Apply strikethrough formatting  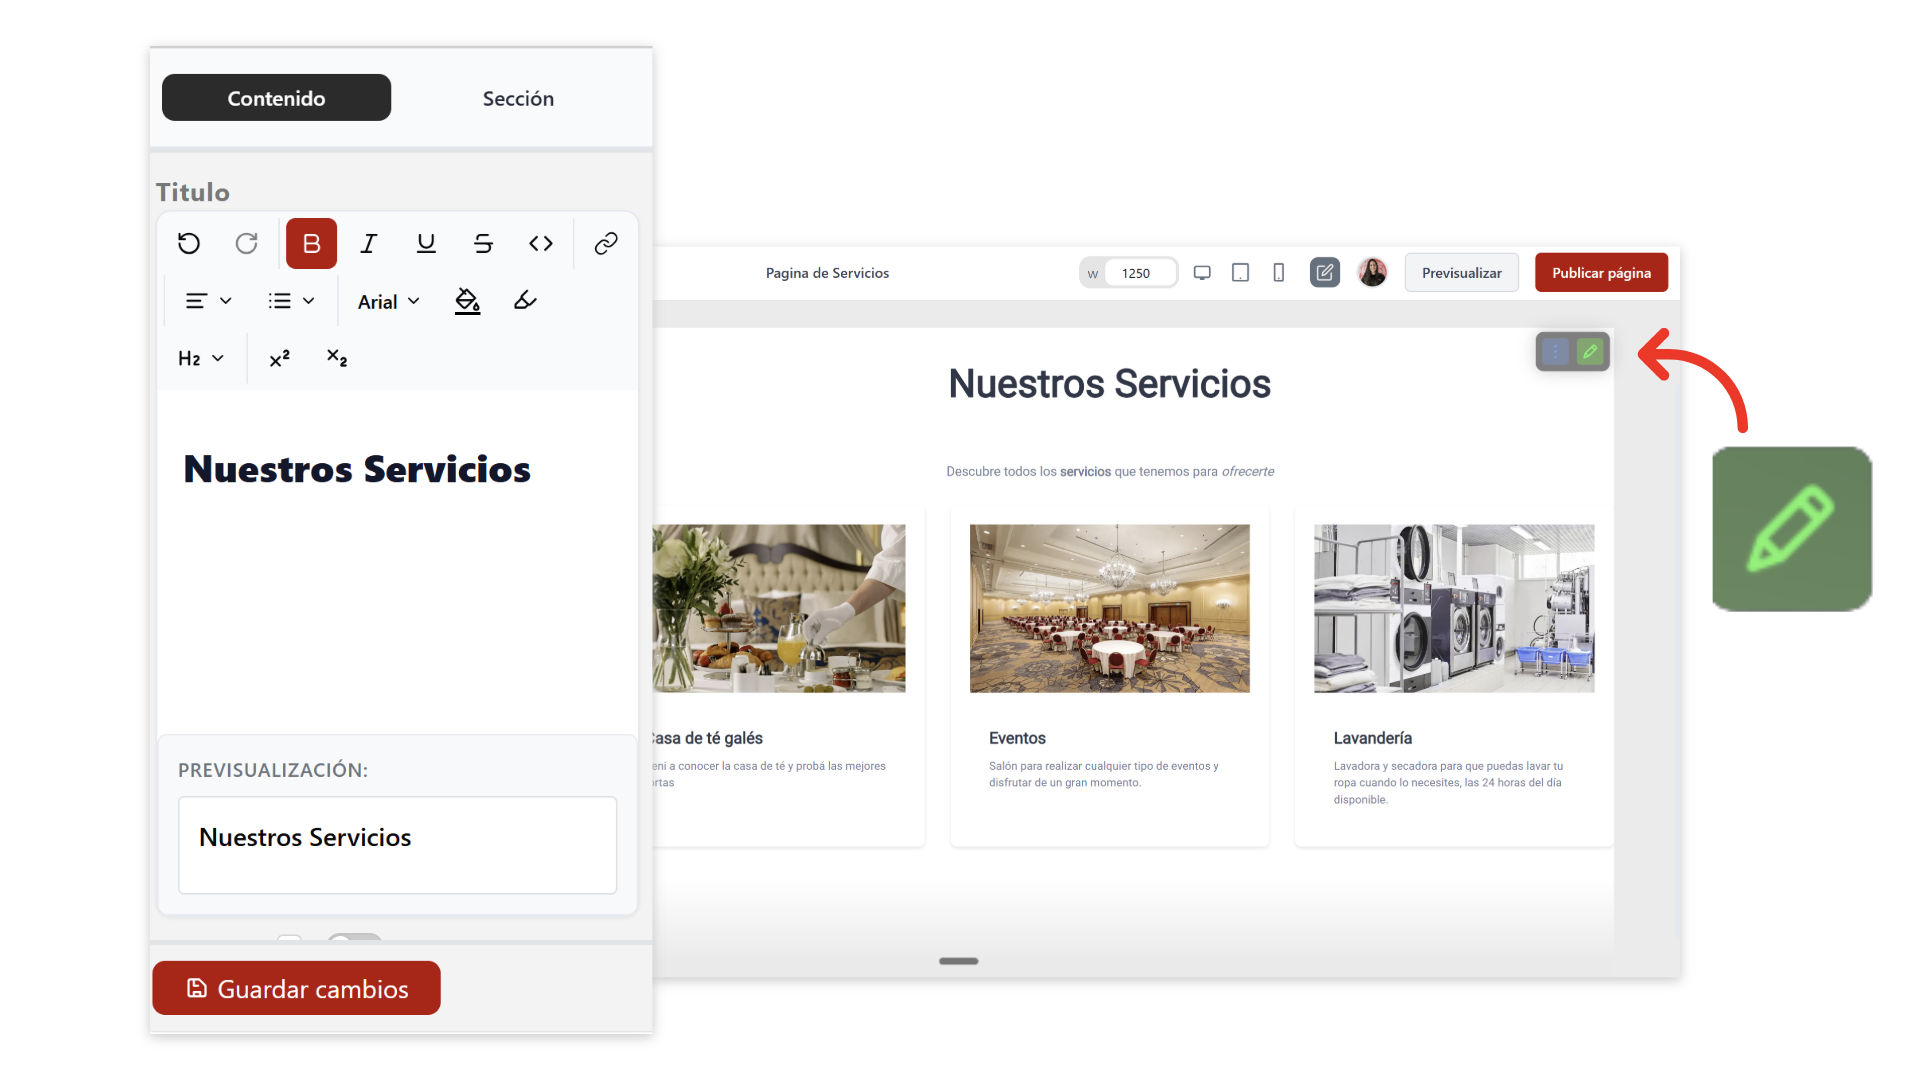pos(483,243)
